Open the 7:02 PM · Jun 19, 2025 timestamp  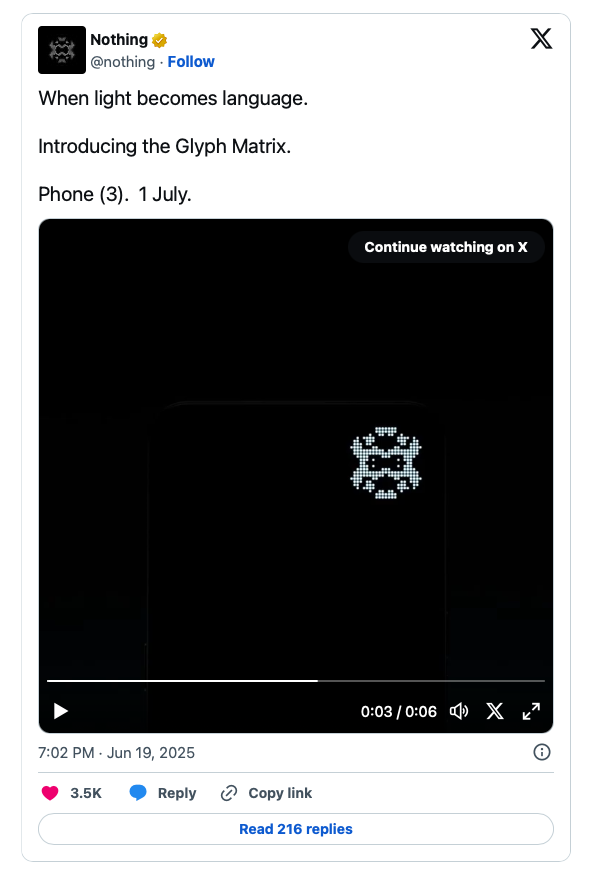pos(117,753)
